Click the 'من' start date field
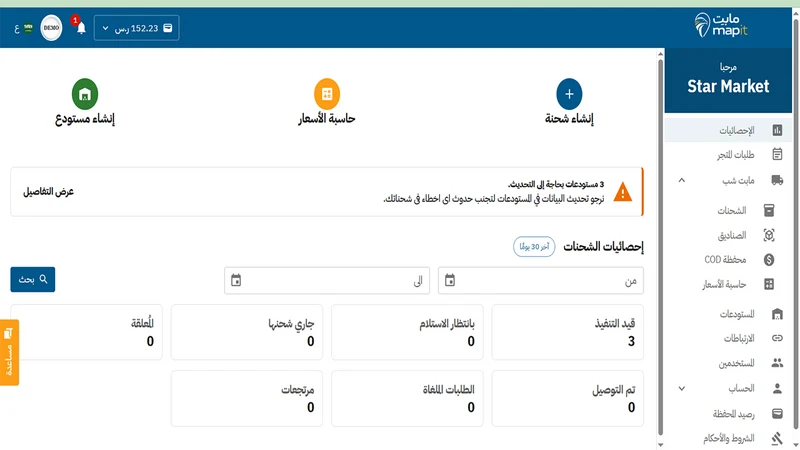The image size is (800, 450). coord(541,280)
